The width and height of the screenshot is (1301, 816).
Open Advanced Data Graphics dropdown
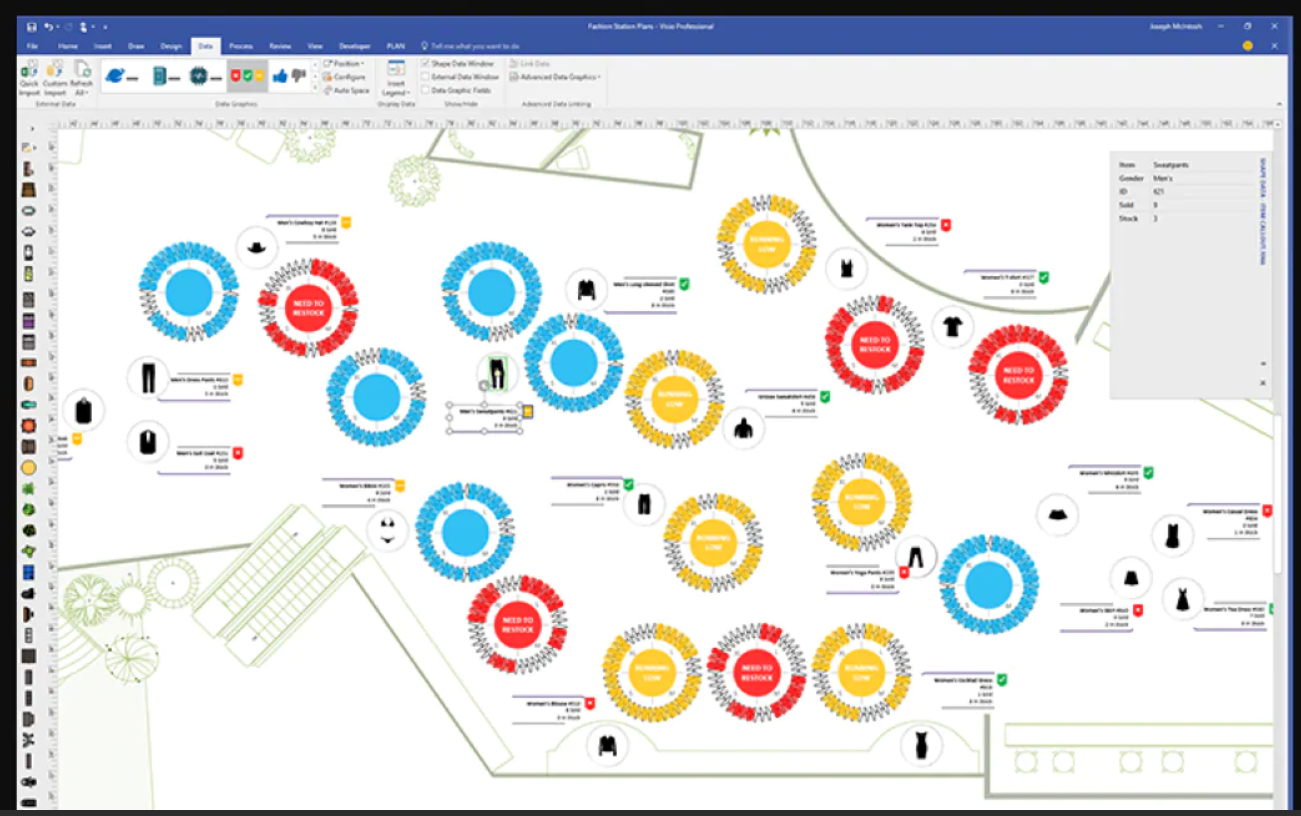click(x=555, y=76)
